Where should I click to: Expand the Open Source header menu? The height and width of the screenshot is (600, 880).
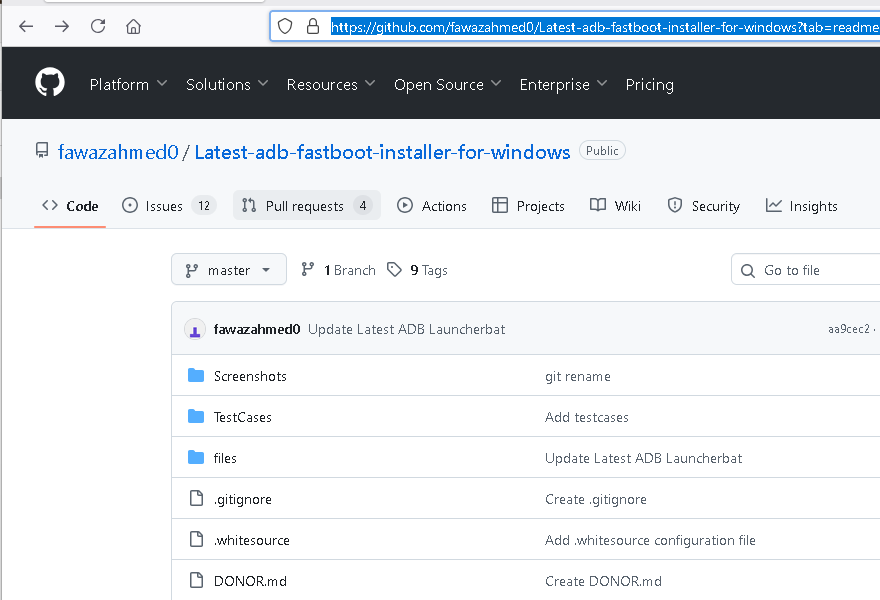[448, 85]
